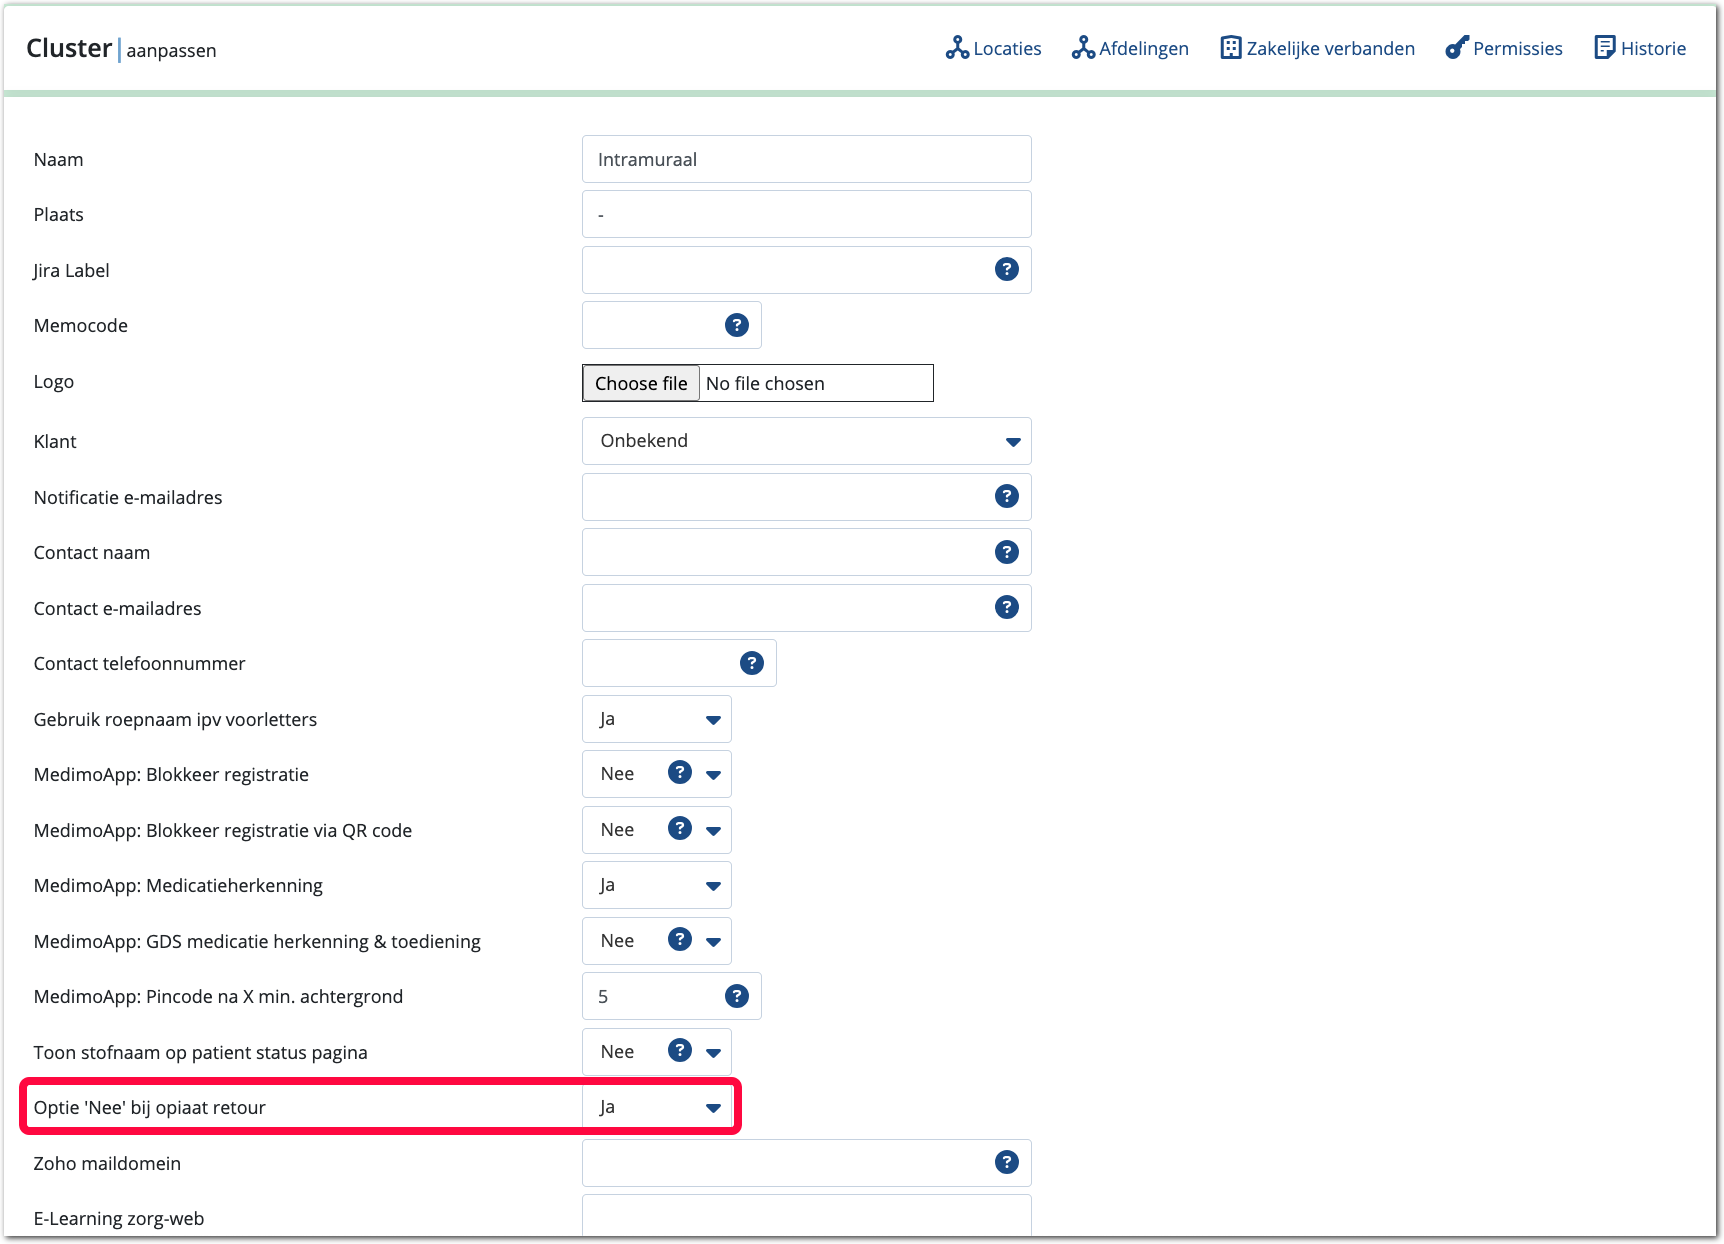1724x1244 pixels.
Task: Click help icon for Pincode na X min.
Action: click(x=736, y=996)
